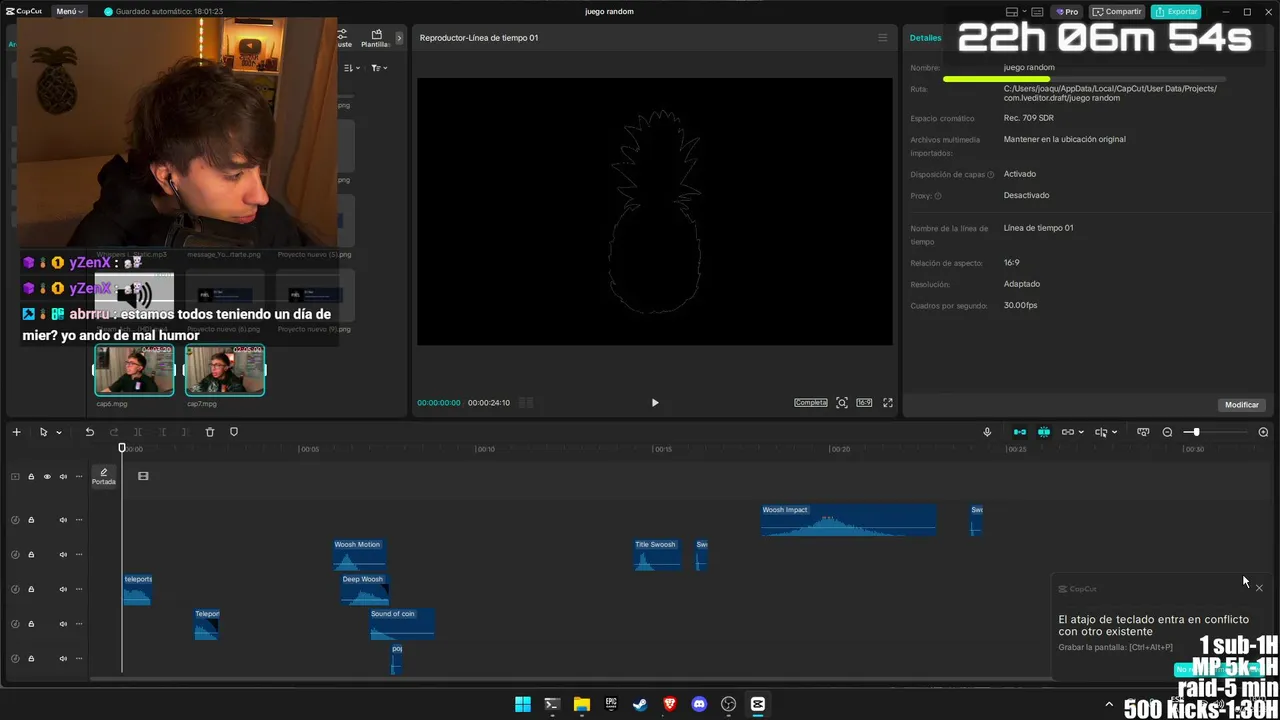Click the shield marker icon in timeline toolbar

tap(234, 432)
